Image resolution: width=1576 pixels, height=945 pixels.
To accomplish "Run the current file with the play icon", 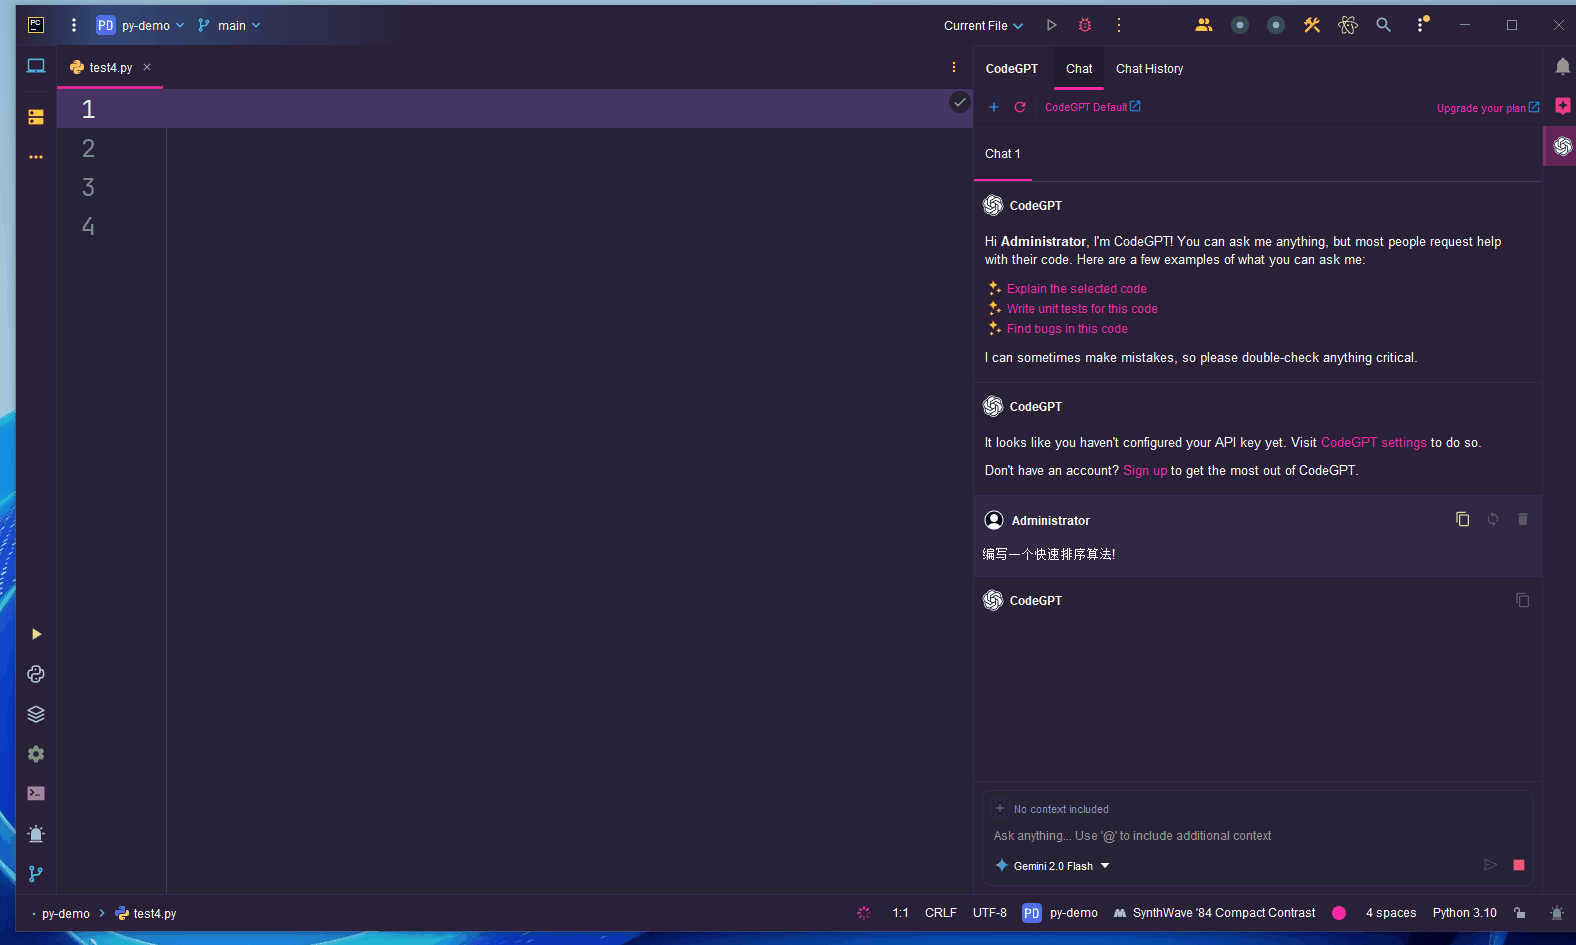I will point(1051,25).
